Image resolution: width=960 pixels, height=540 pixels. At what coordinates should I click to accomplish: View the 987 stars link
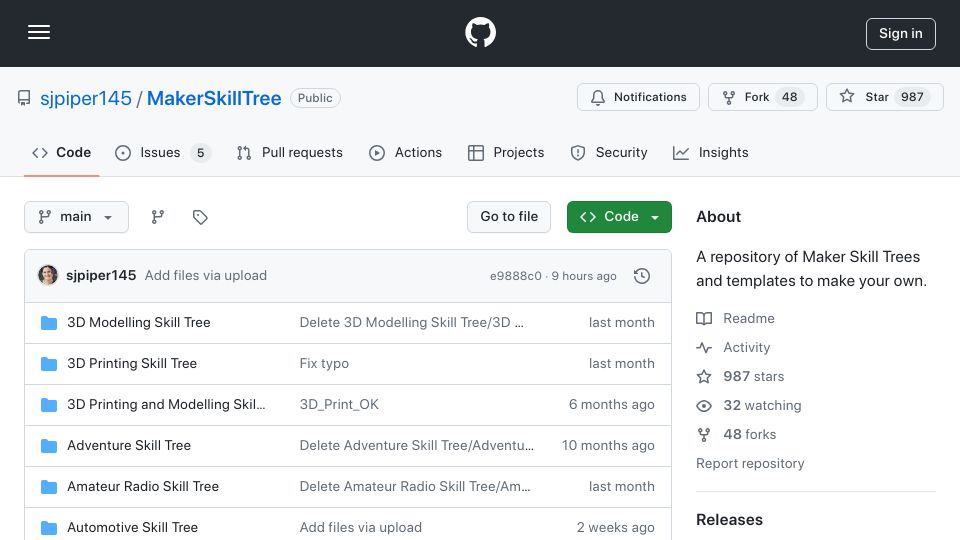740,377
